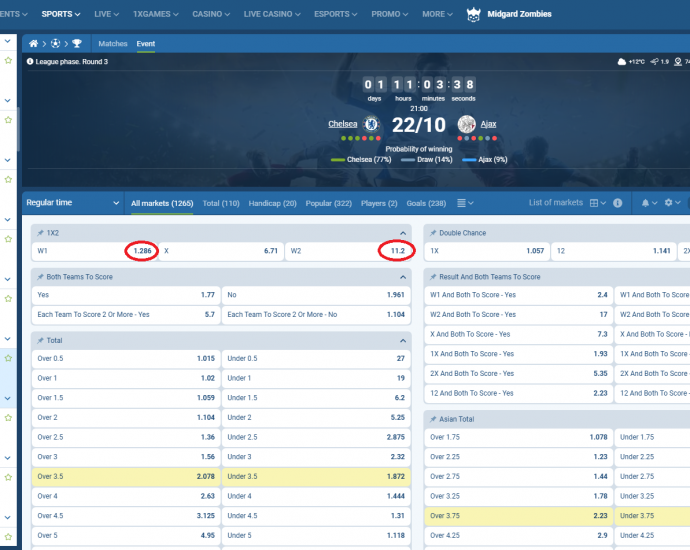Switch to the Matches tab
Screen dimensions: 690x550
(113, 44)
